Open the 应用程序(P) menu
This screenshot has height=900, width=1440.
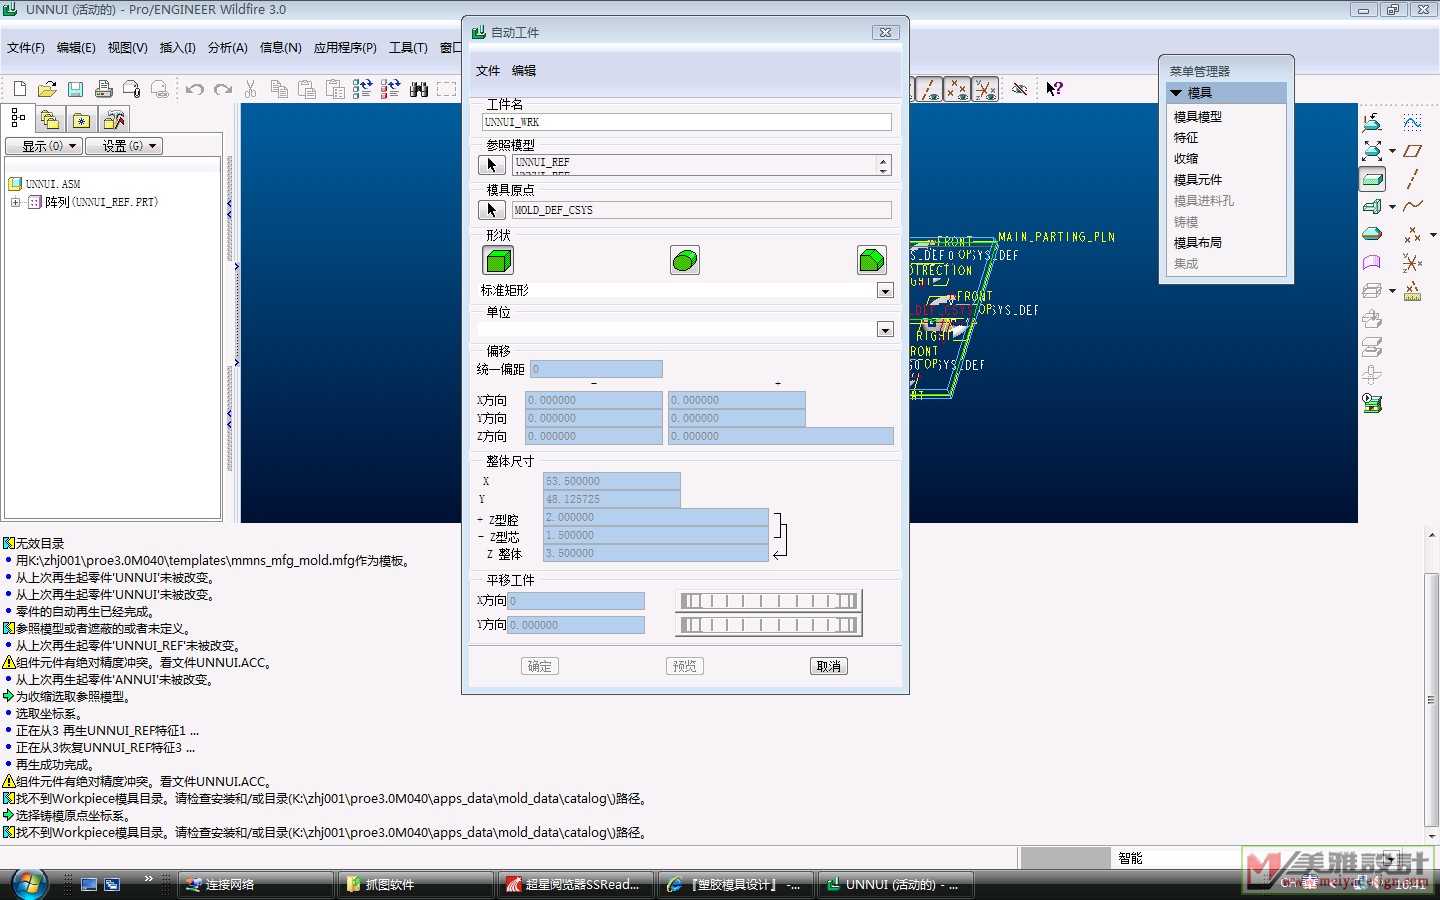click(345, 48)
